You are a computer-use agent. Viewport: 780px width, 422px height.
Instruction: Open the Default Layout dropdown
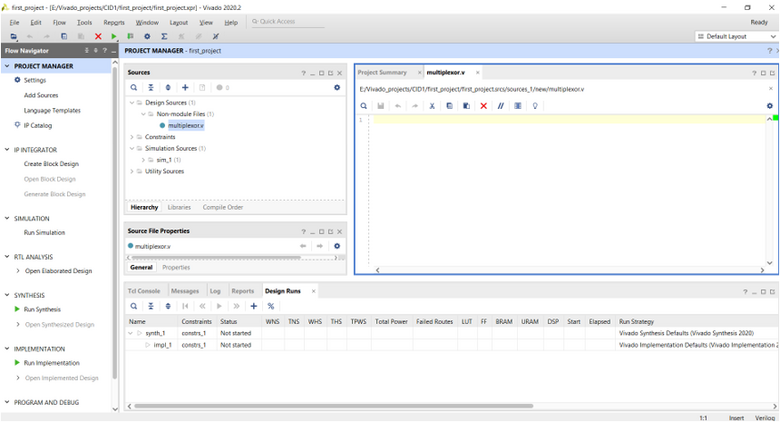(736, 36)
